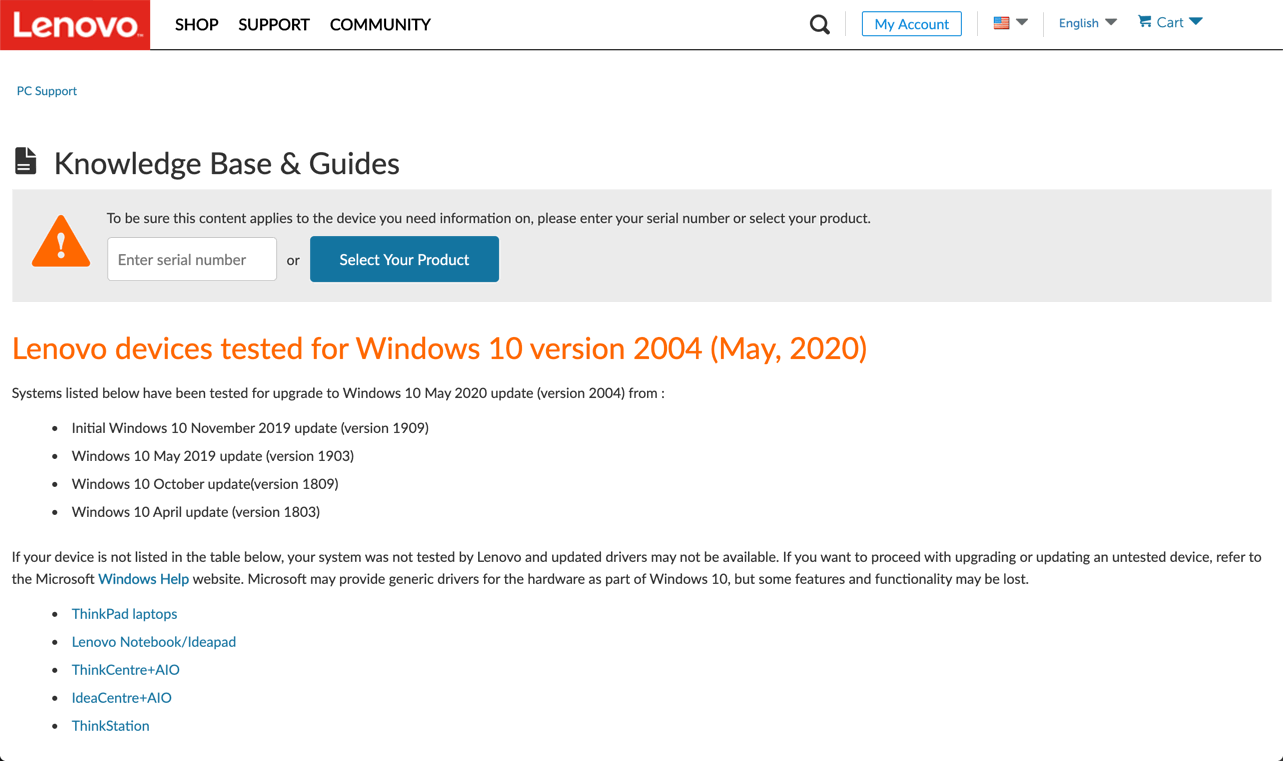Click the orange warning triangle icon
The height and width of the screenshot is (761, 1283).
pos(61,242)
